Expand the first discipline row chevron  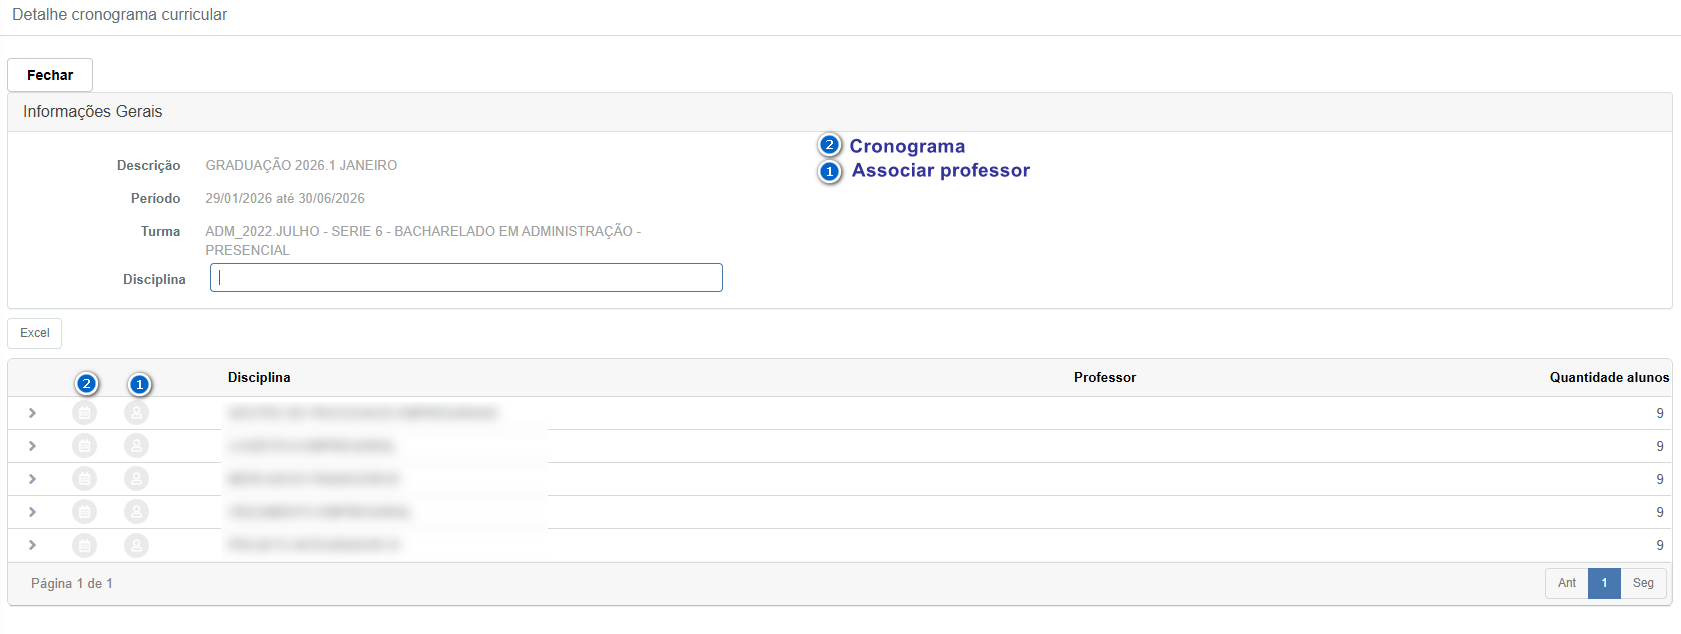coord(32,413)
